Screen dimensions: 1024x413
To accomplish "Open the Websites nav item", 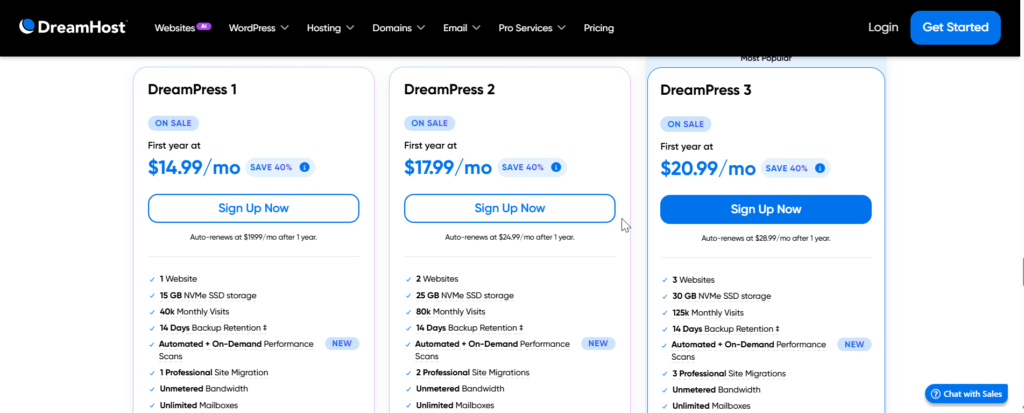I will coord(174,28).
